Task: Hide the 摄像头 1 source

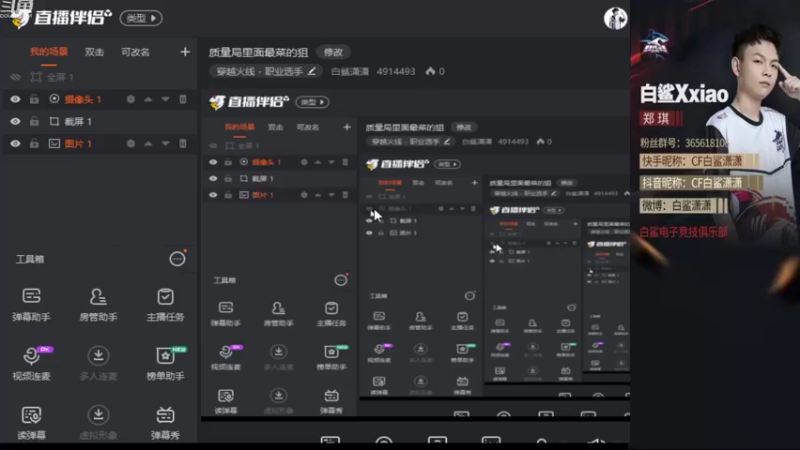Action: point(15,99)
